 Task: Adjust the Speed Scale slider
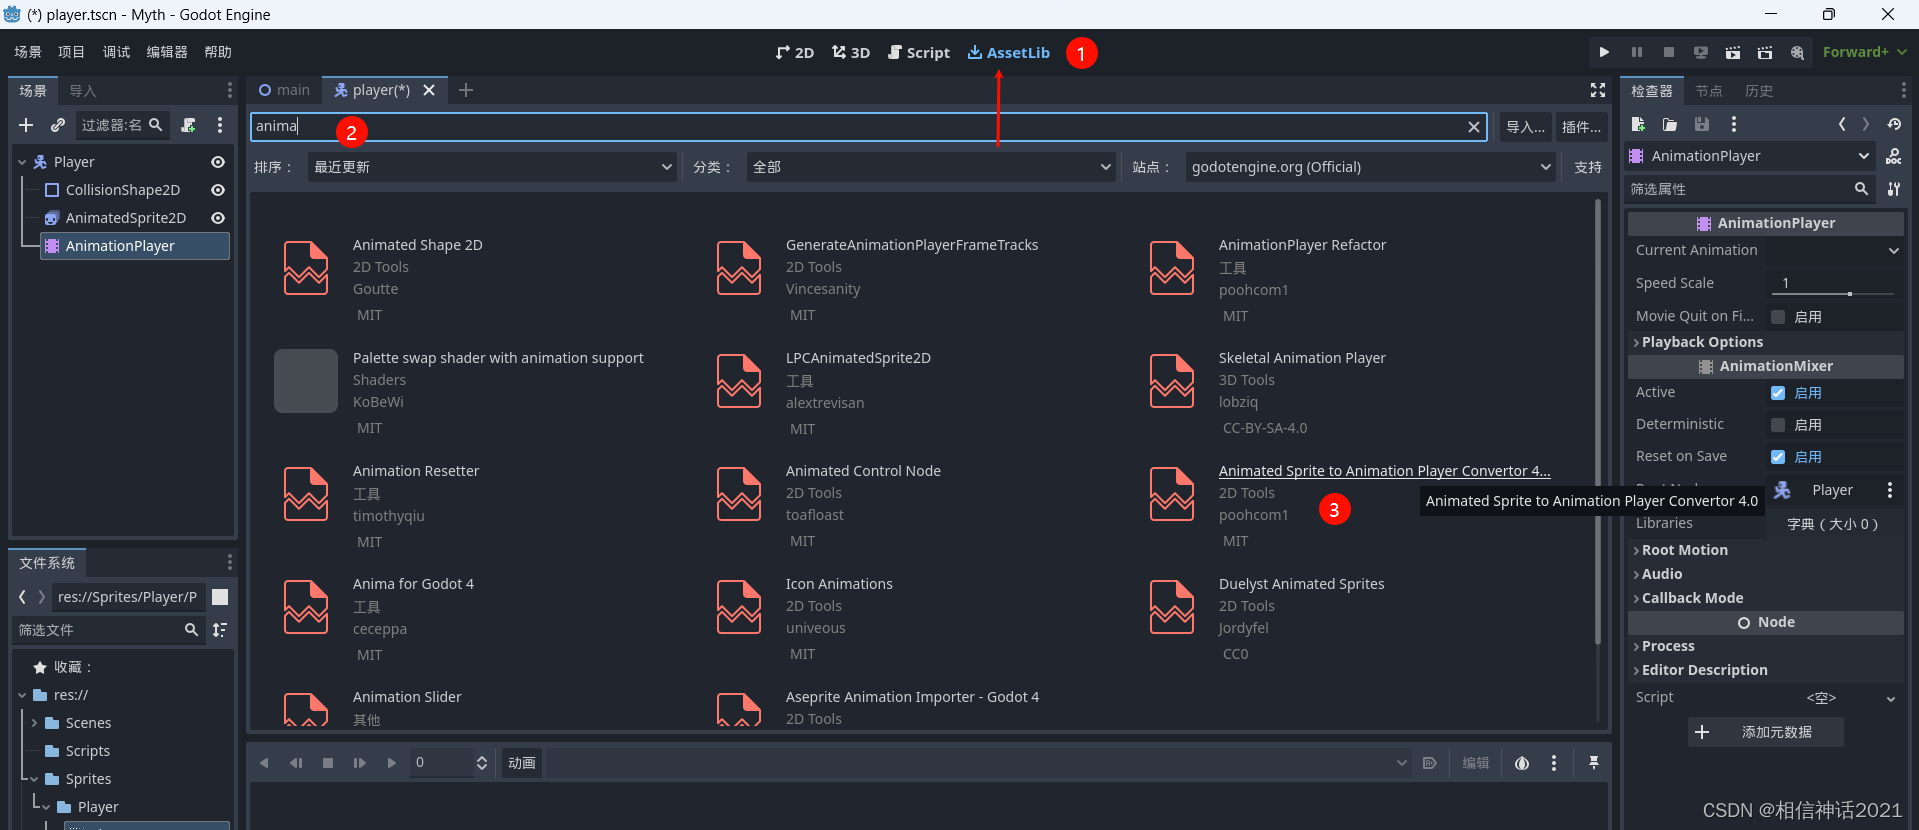pyautogui.click(x=1835, y=293)
